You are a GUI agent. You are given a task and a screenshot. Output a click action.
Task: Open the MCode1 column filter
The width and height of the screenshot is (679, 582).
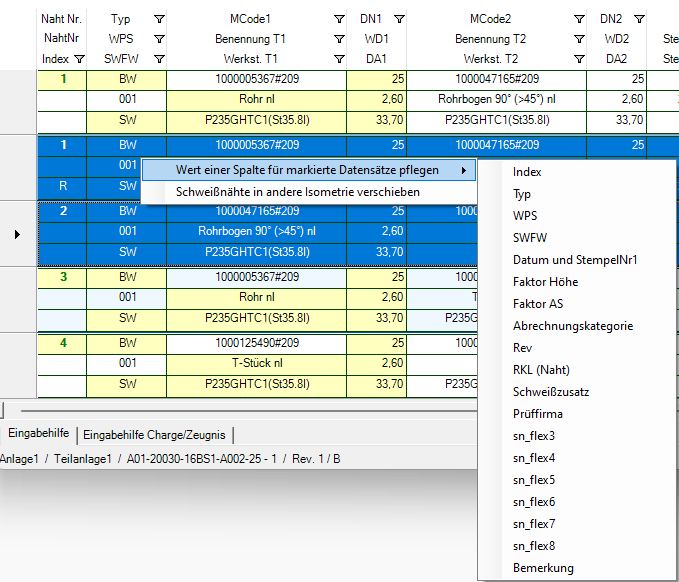pyautogui.click(x=340, y=19)
